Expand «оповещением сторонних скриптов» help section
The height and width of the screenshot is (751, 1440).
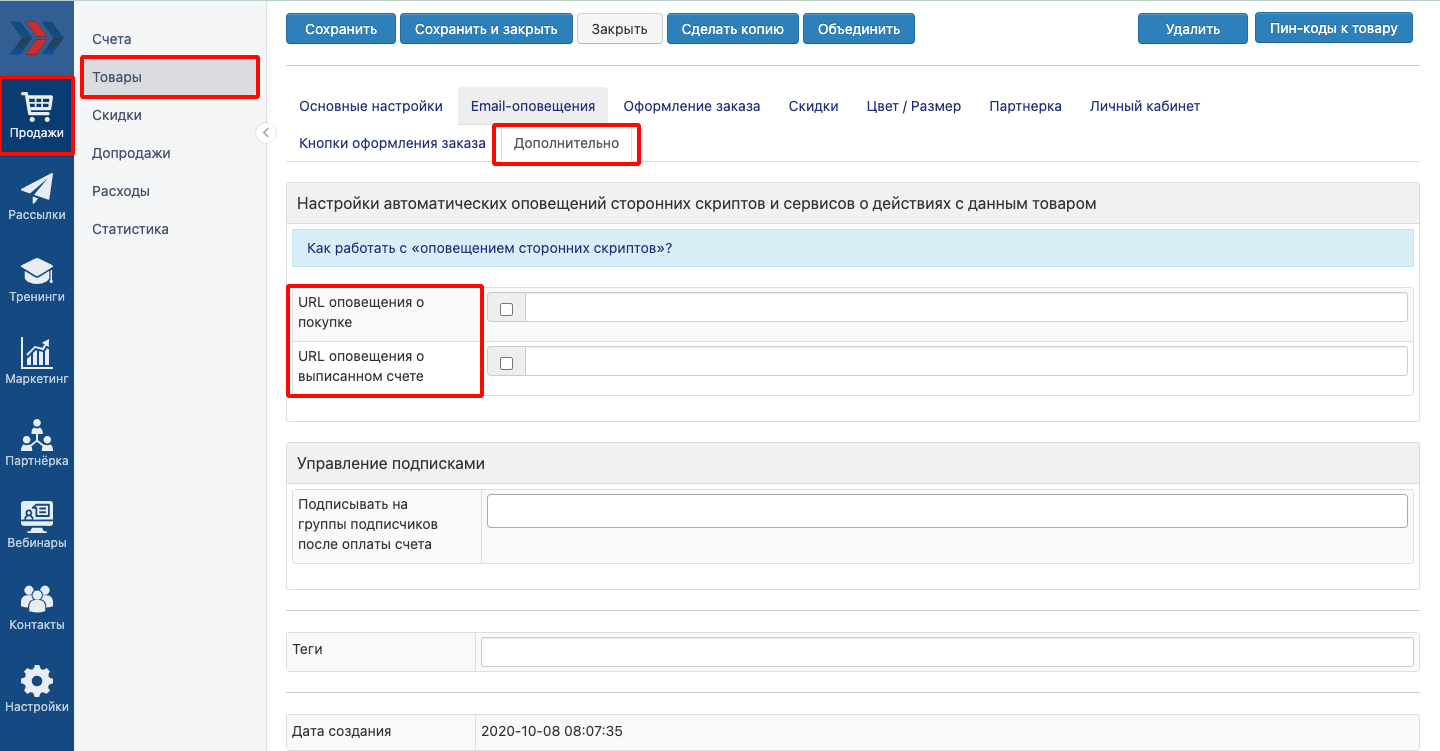(489, 248)
